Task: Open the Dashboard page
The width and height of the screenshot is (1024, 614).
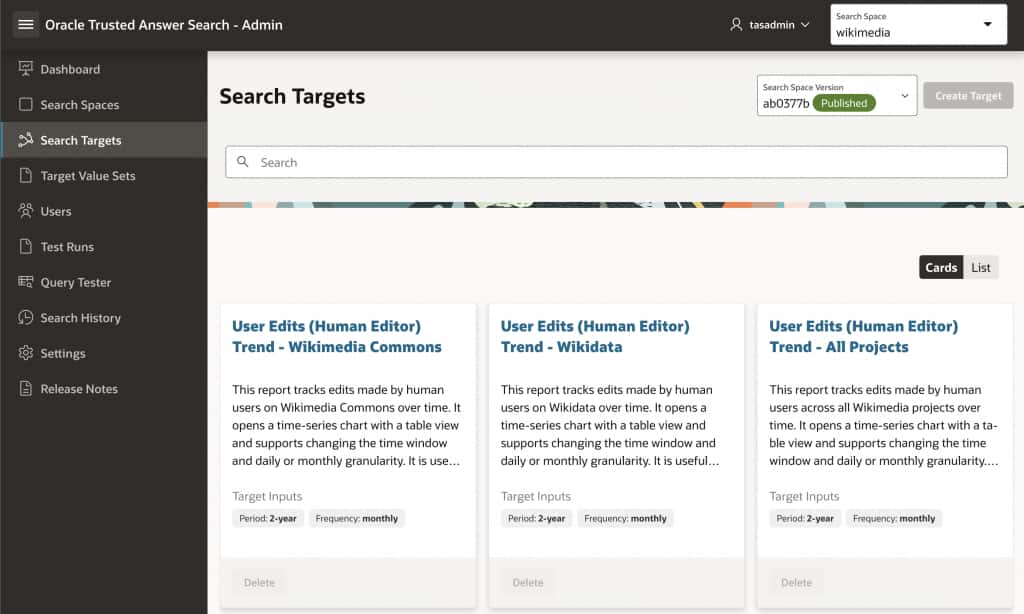Action: pyautogui.click(x=104, y=69)
